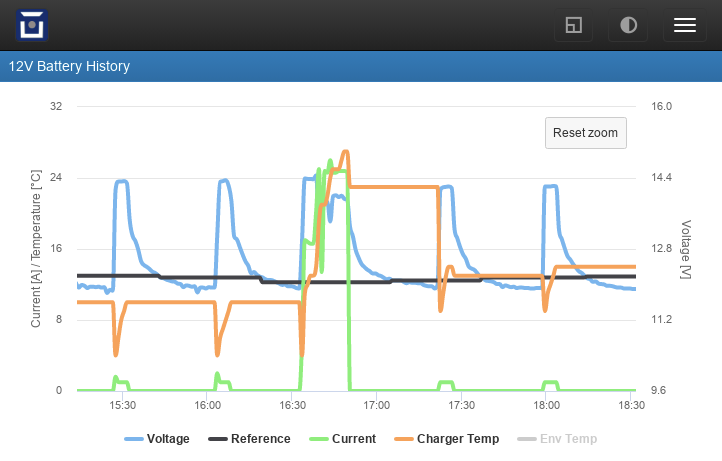
Task: Switch night mode with contrast icon
Action: point(628,25)
